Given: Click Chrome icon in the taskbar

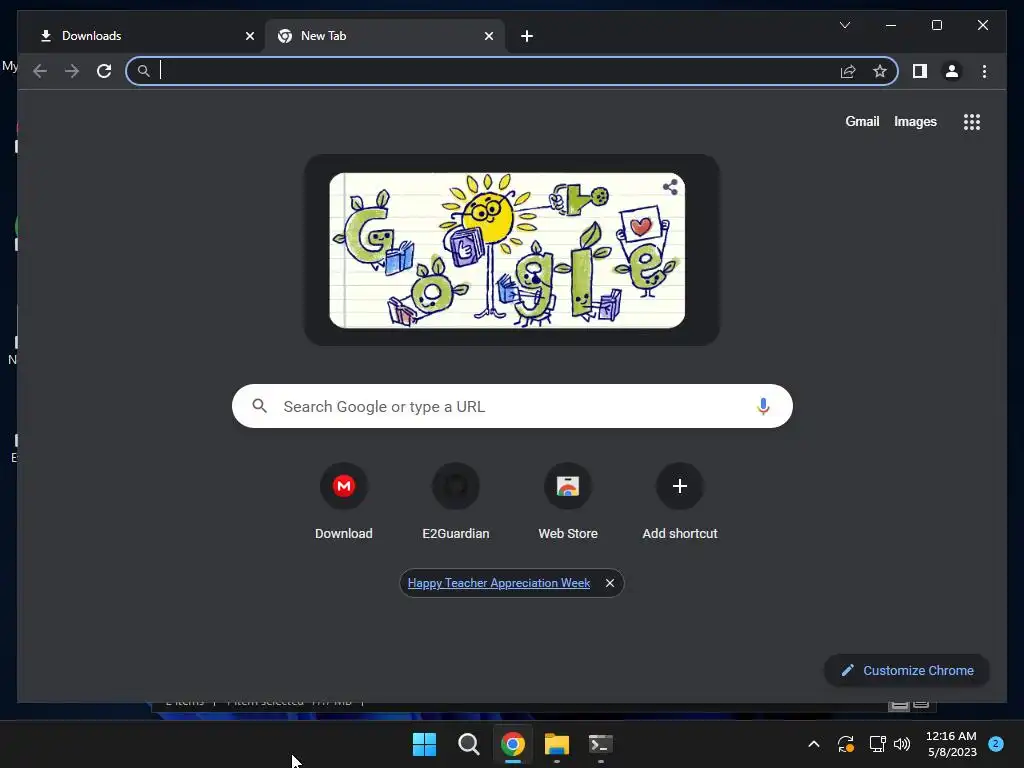Looking at the screenshot, I should pyautogui.click(x=513, y=744).
